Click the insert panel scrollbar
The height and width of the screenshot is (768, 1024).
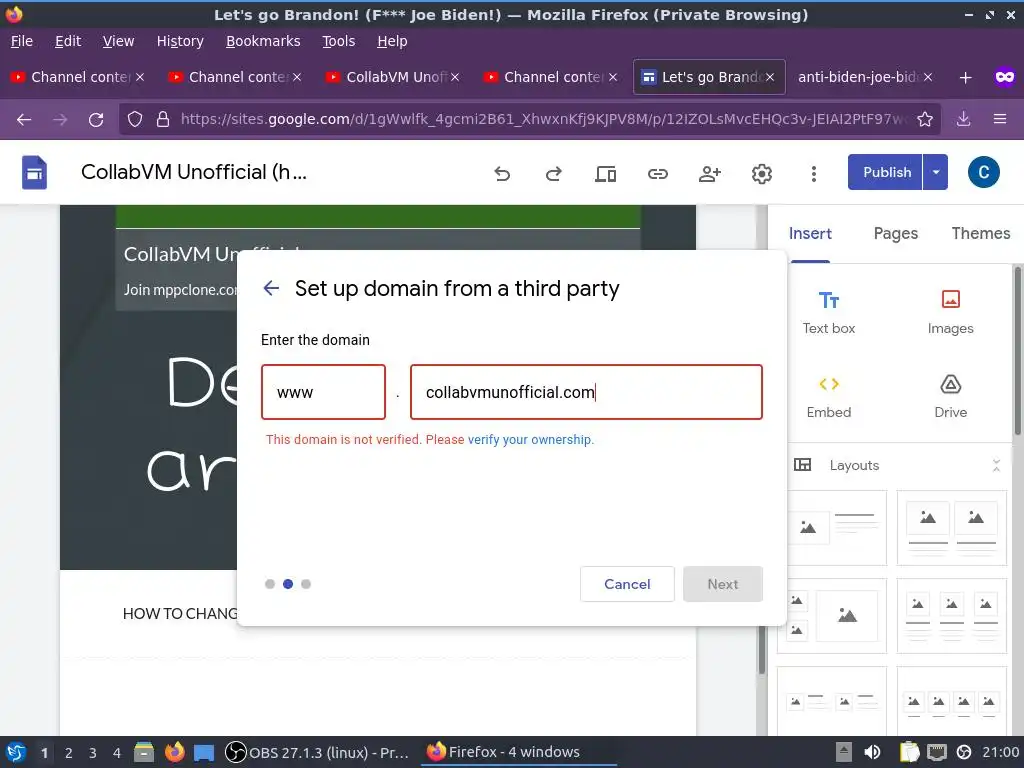coord(1017,351)
